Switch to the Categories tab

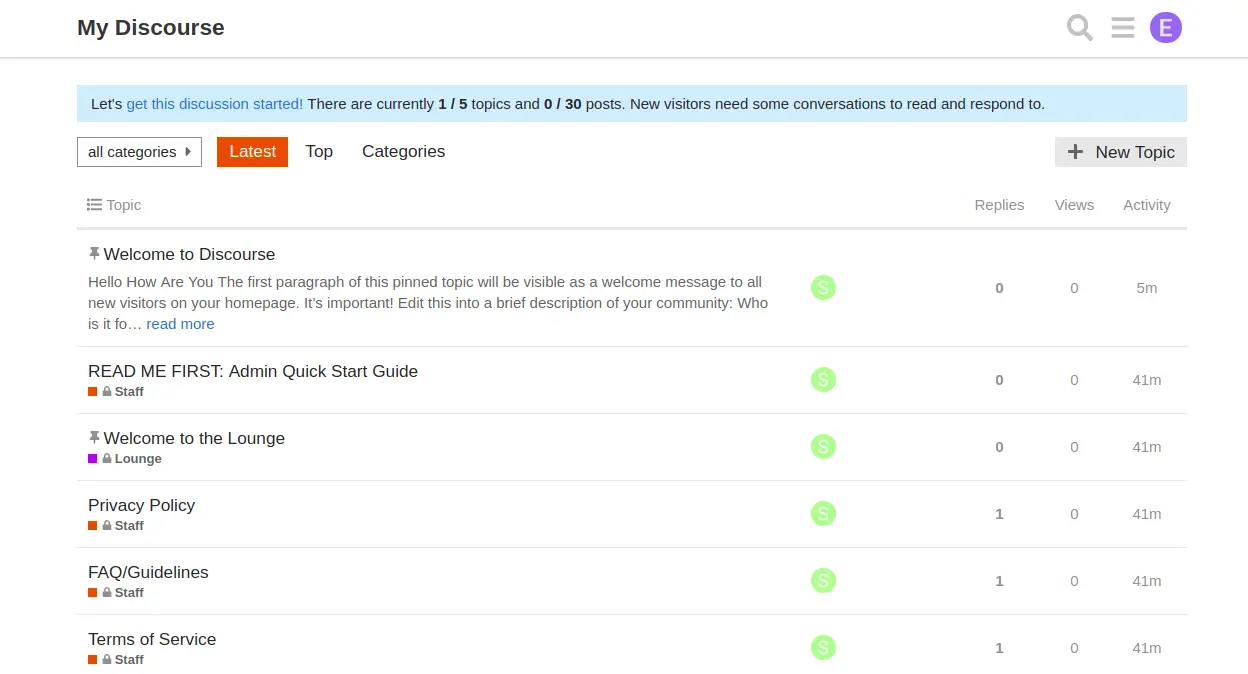[403, 152]
